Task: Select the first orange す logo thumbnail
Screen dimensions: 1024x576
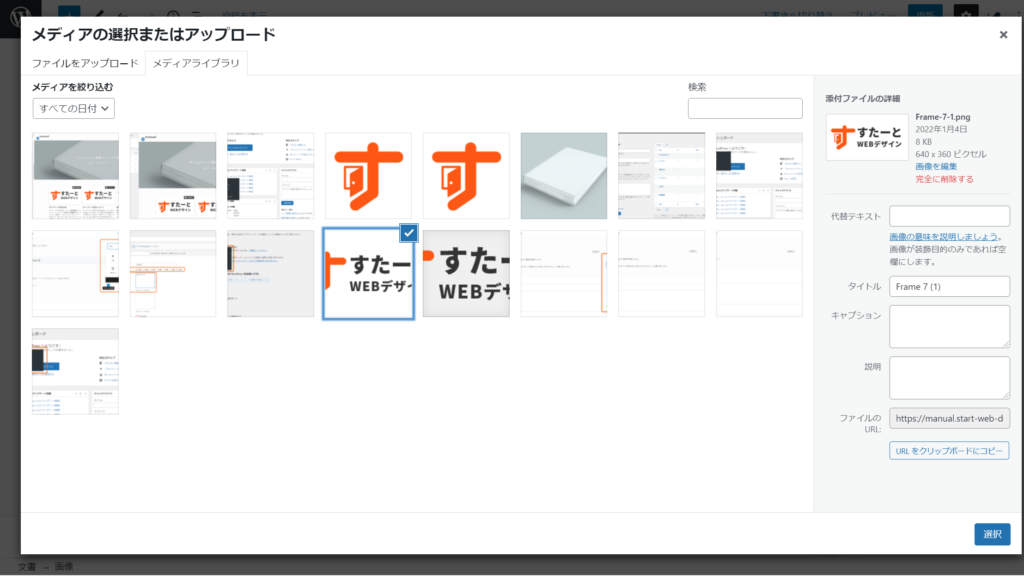Action: (x=368, y=176)
